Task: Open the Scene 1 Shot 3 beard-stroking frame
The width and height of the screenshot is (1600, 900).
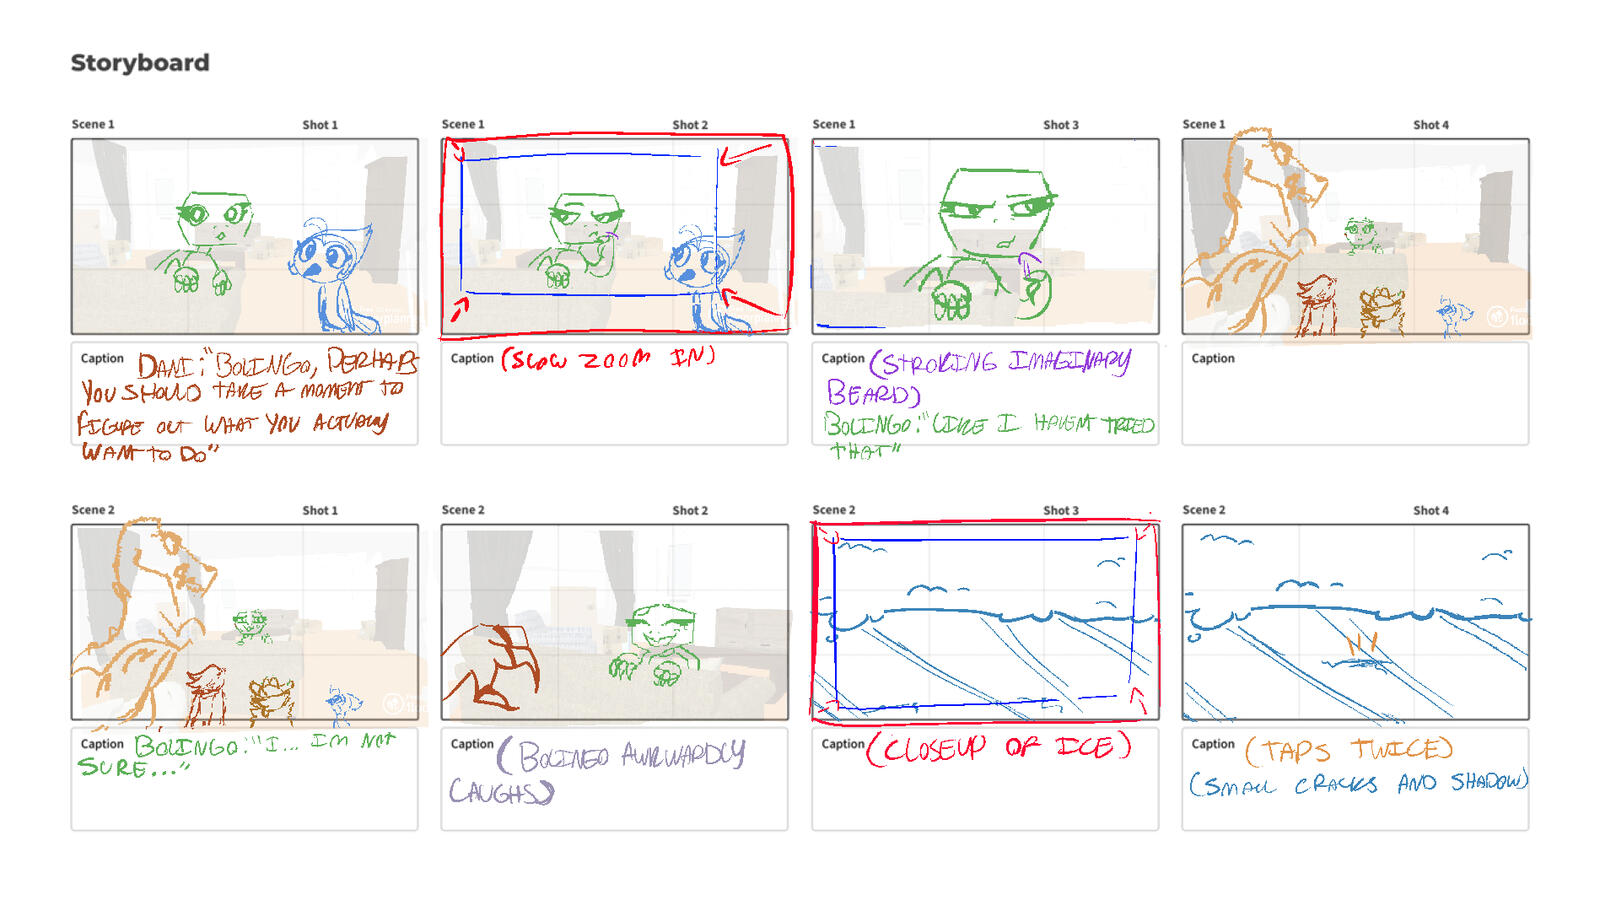Action: (985, 236)
